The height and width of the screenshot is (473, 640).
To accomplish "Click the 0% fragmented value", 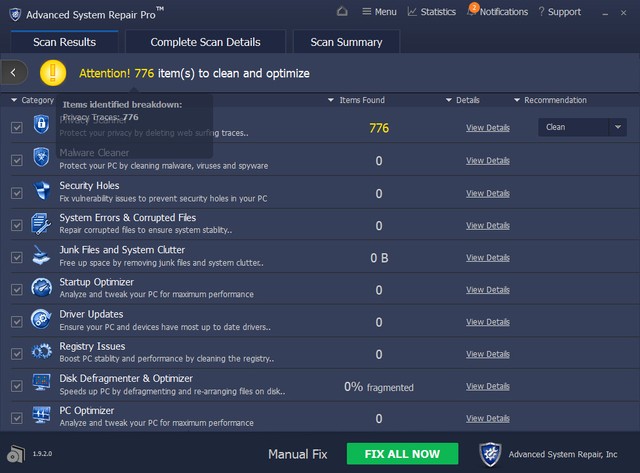I will pyautogui.click(x=378, y=386).
